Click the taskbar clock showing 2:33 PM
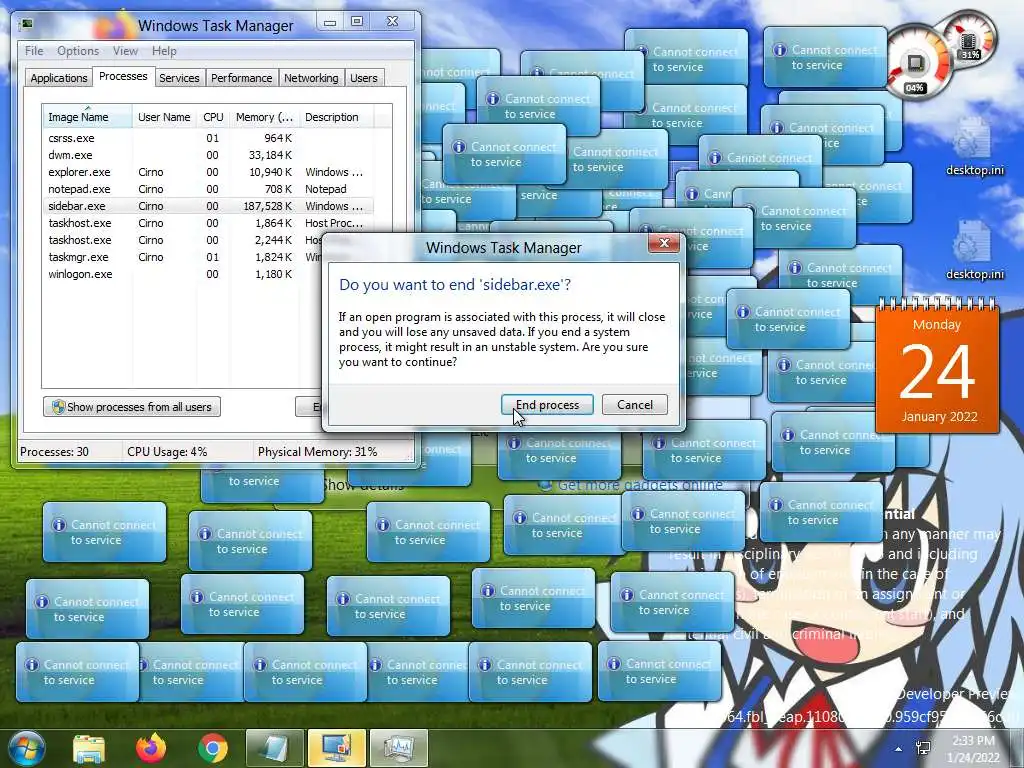 click(x=974, y=749)
